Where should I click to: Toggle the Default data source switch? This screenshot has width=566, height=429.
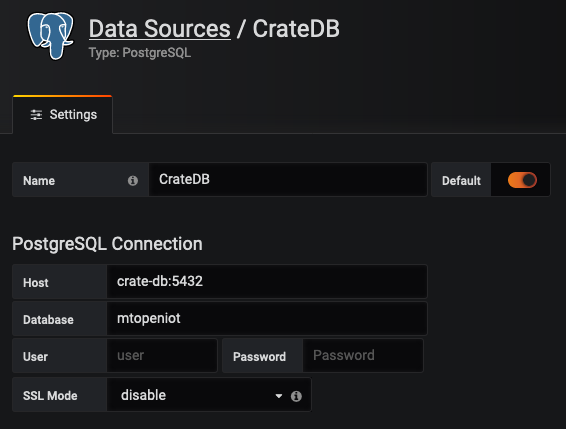(522, 180)
